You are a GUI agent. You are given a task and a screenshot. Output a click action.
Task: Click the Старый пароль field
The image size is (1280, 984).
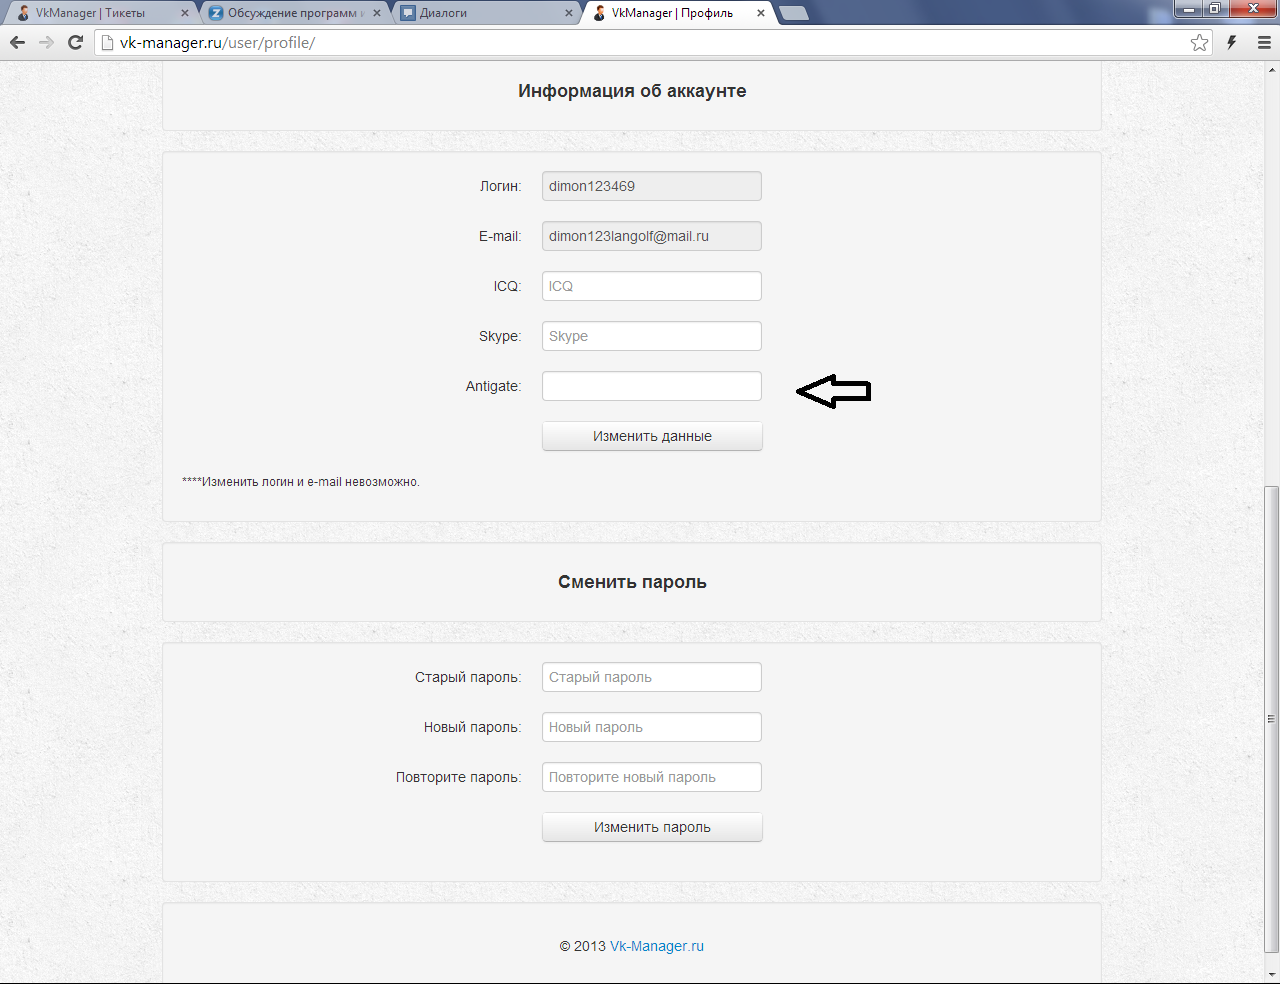(x=652, y=677)
